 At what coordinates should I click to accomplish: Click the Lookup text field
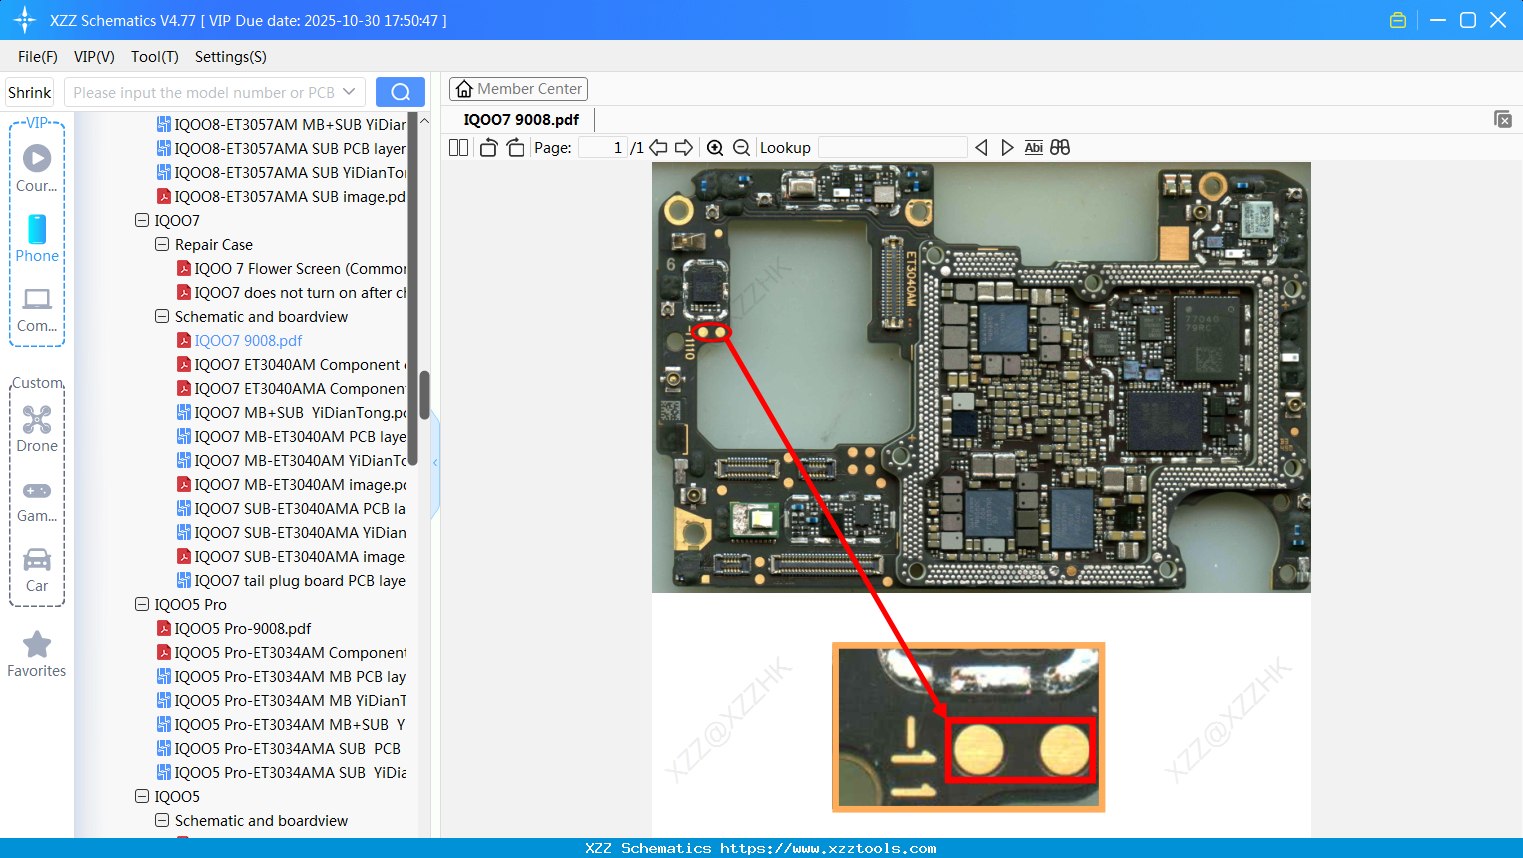click(x=892, y=147)
